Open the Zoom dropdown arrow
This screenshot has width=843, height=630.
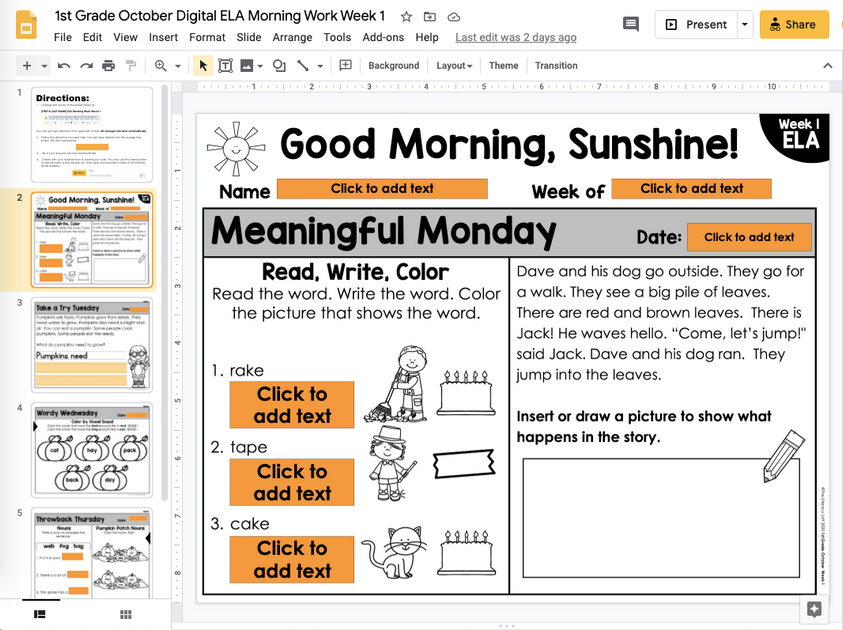click(177, 65)
